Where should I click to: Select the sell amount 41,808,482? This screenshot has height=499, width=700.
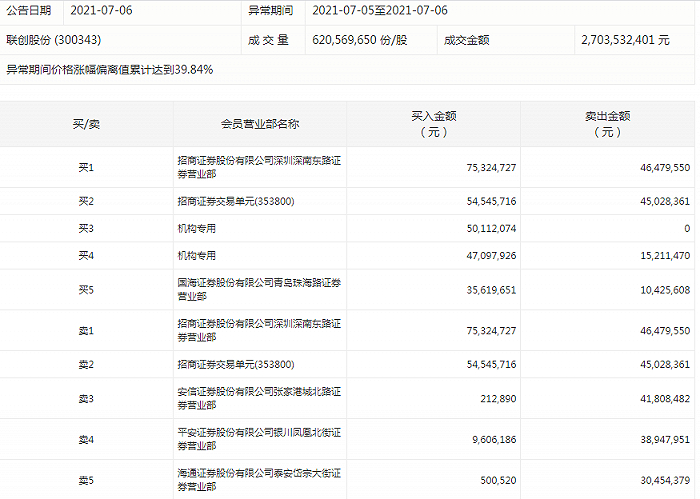[x=665, y=399]
